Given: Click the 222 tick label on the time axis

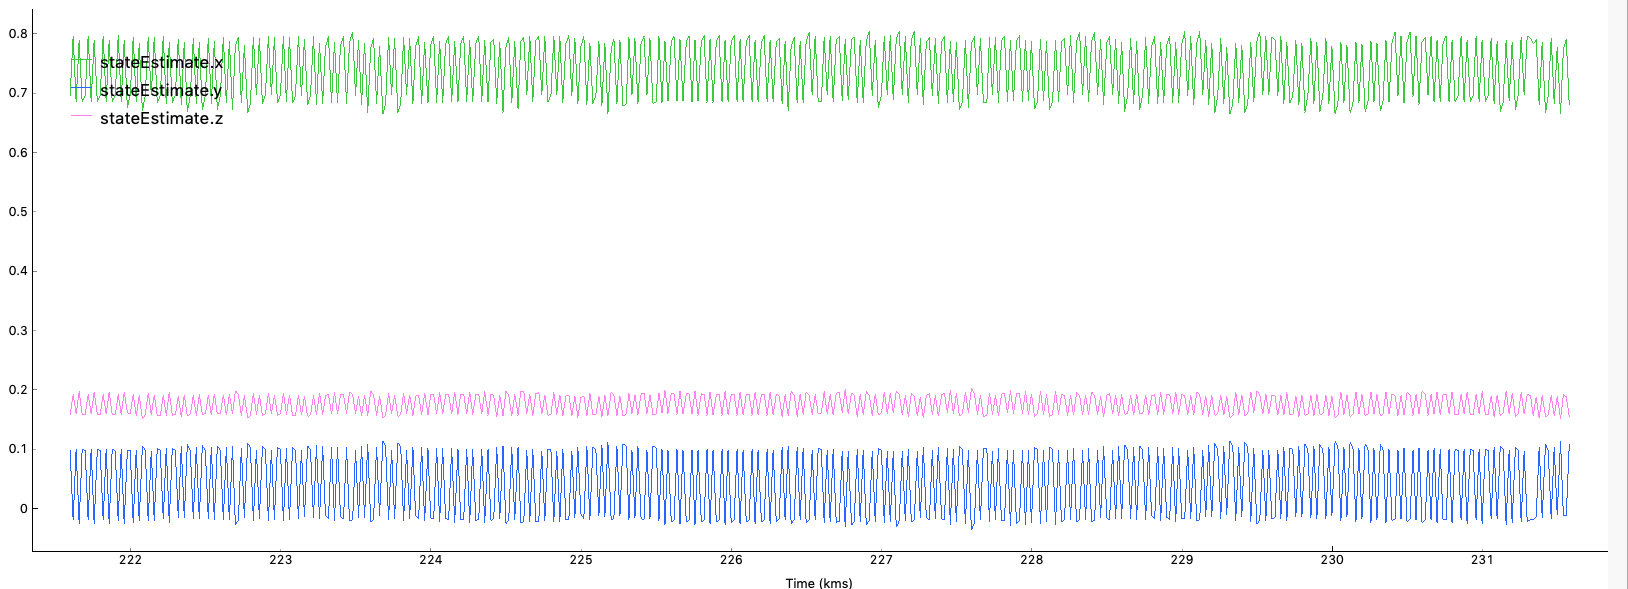Looking at the screenshot, I should [x=130, y=560].
